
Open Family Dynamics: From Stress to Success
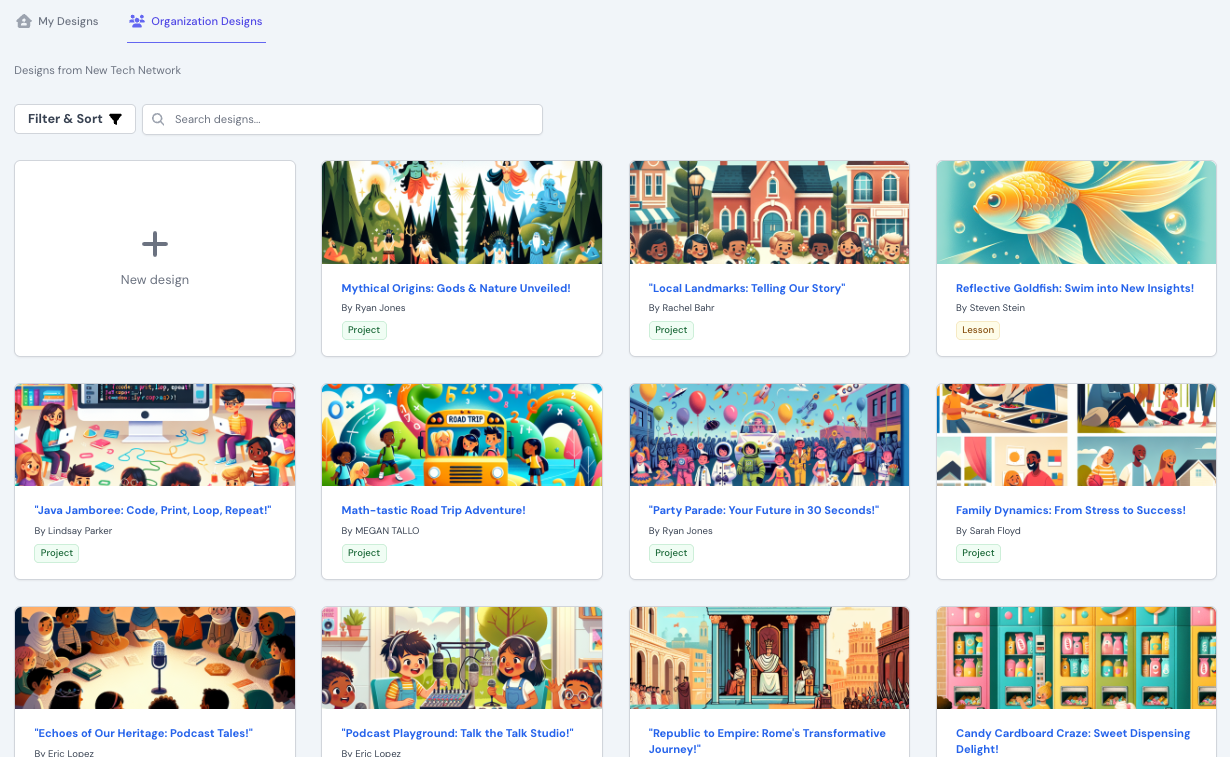click(x=1070, y=510)
